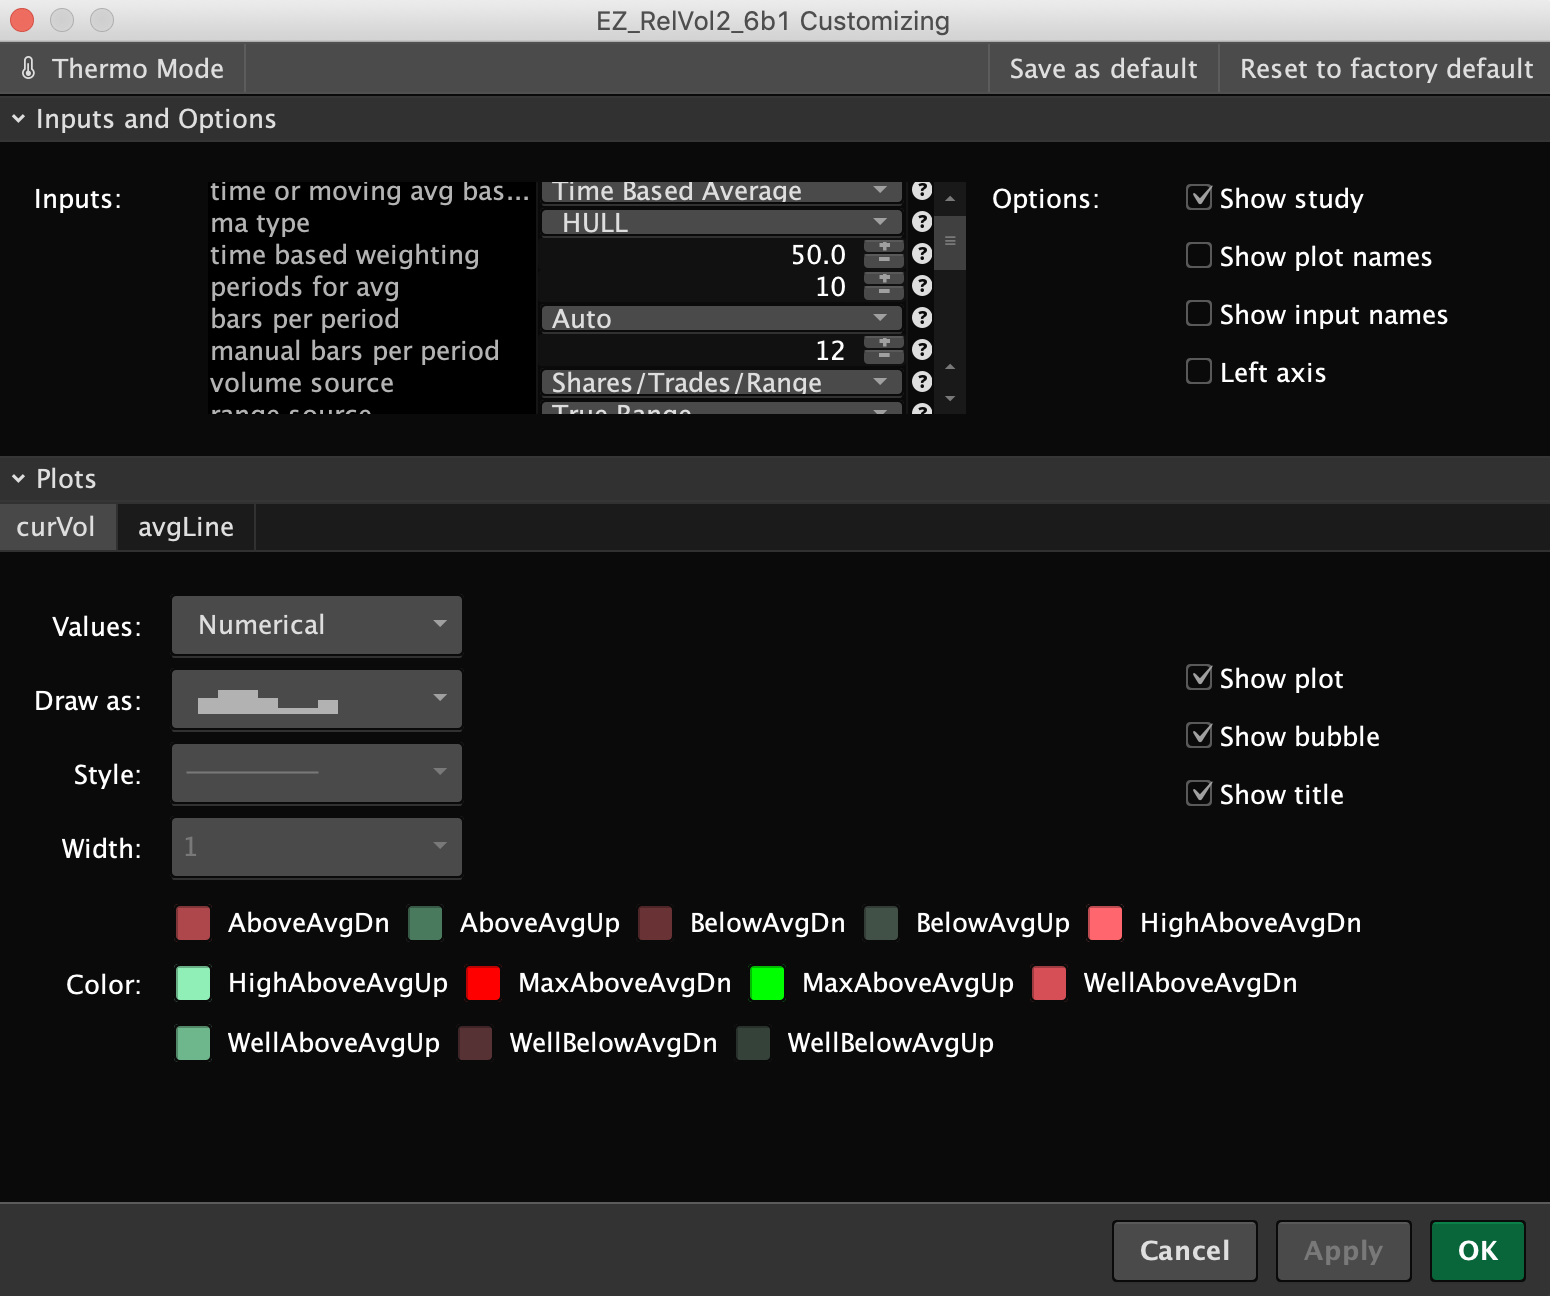
Task: Click Thermo Mode button
Action: point(122,68)
